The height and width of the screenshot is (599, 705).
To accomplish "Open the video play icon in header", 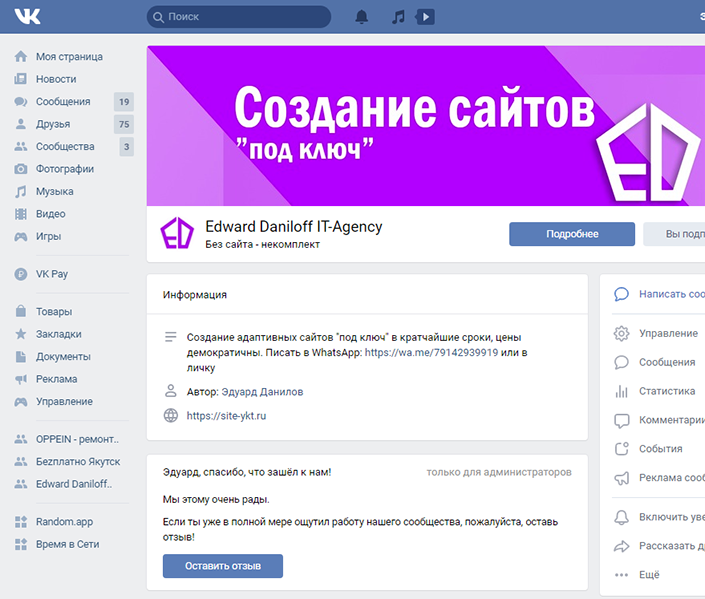I will click(x=425, y=17).
